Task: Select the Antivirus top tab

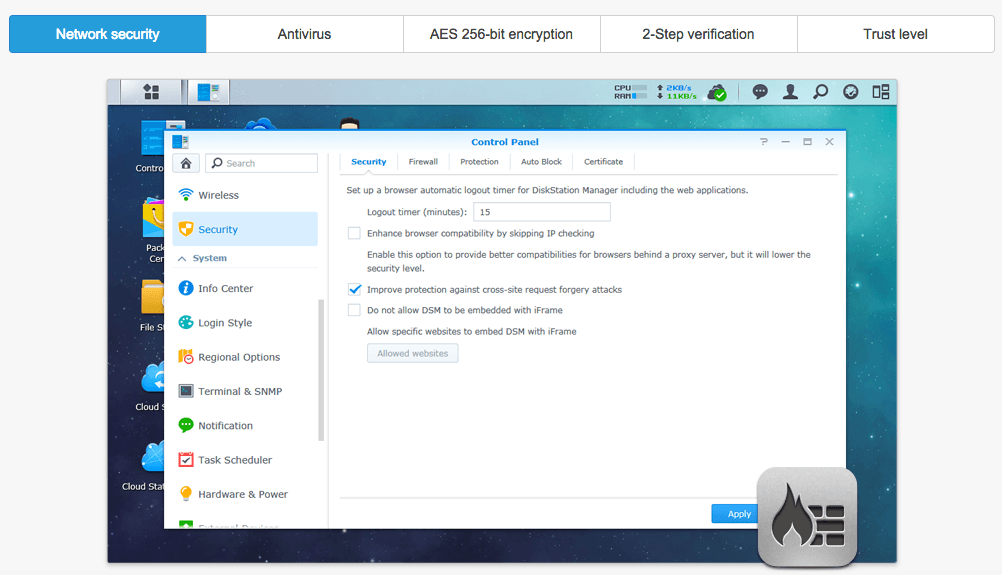Action: [x=304, y=34]
